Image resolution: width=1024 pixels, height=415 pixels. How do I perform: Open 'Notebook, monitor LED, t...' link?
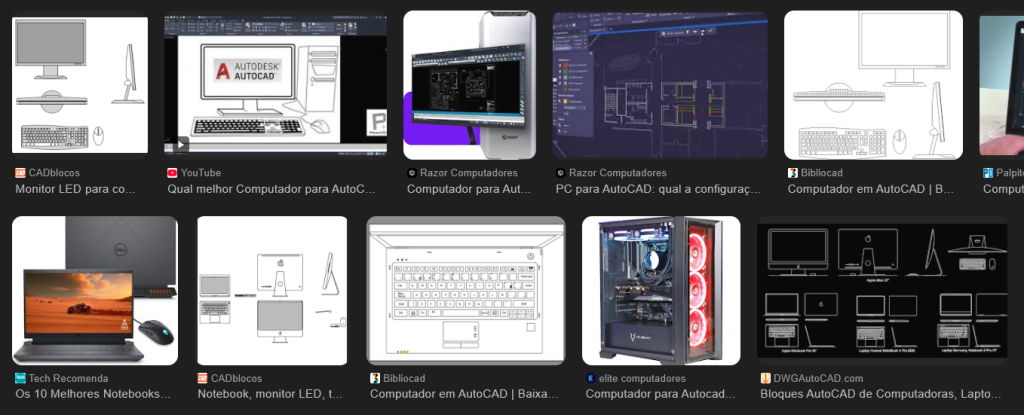click(270, 395)
